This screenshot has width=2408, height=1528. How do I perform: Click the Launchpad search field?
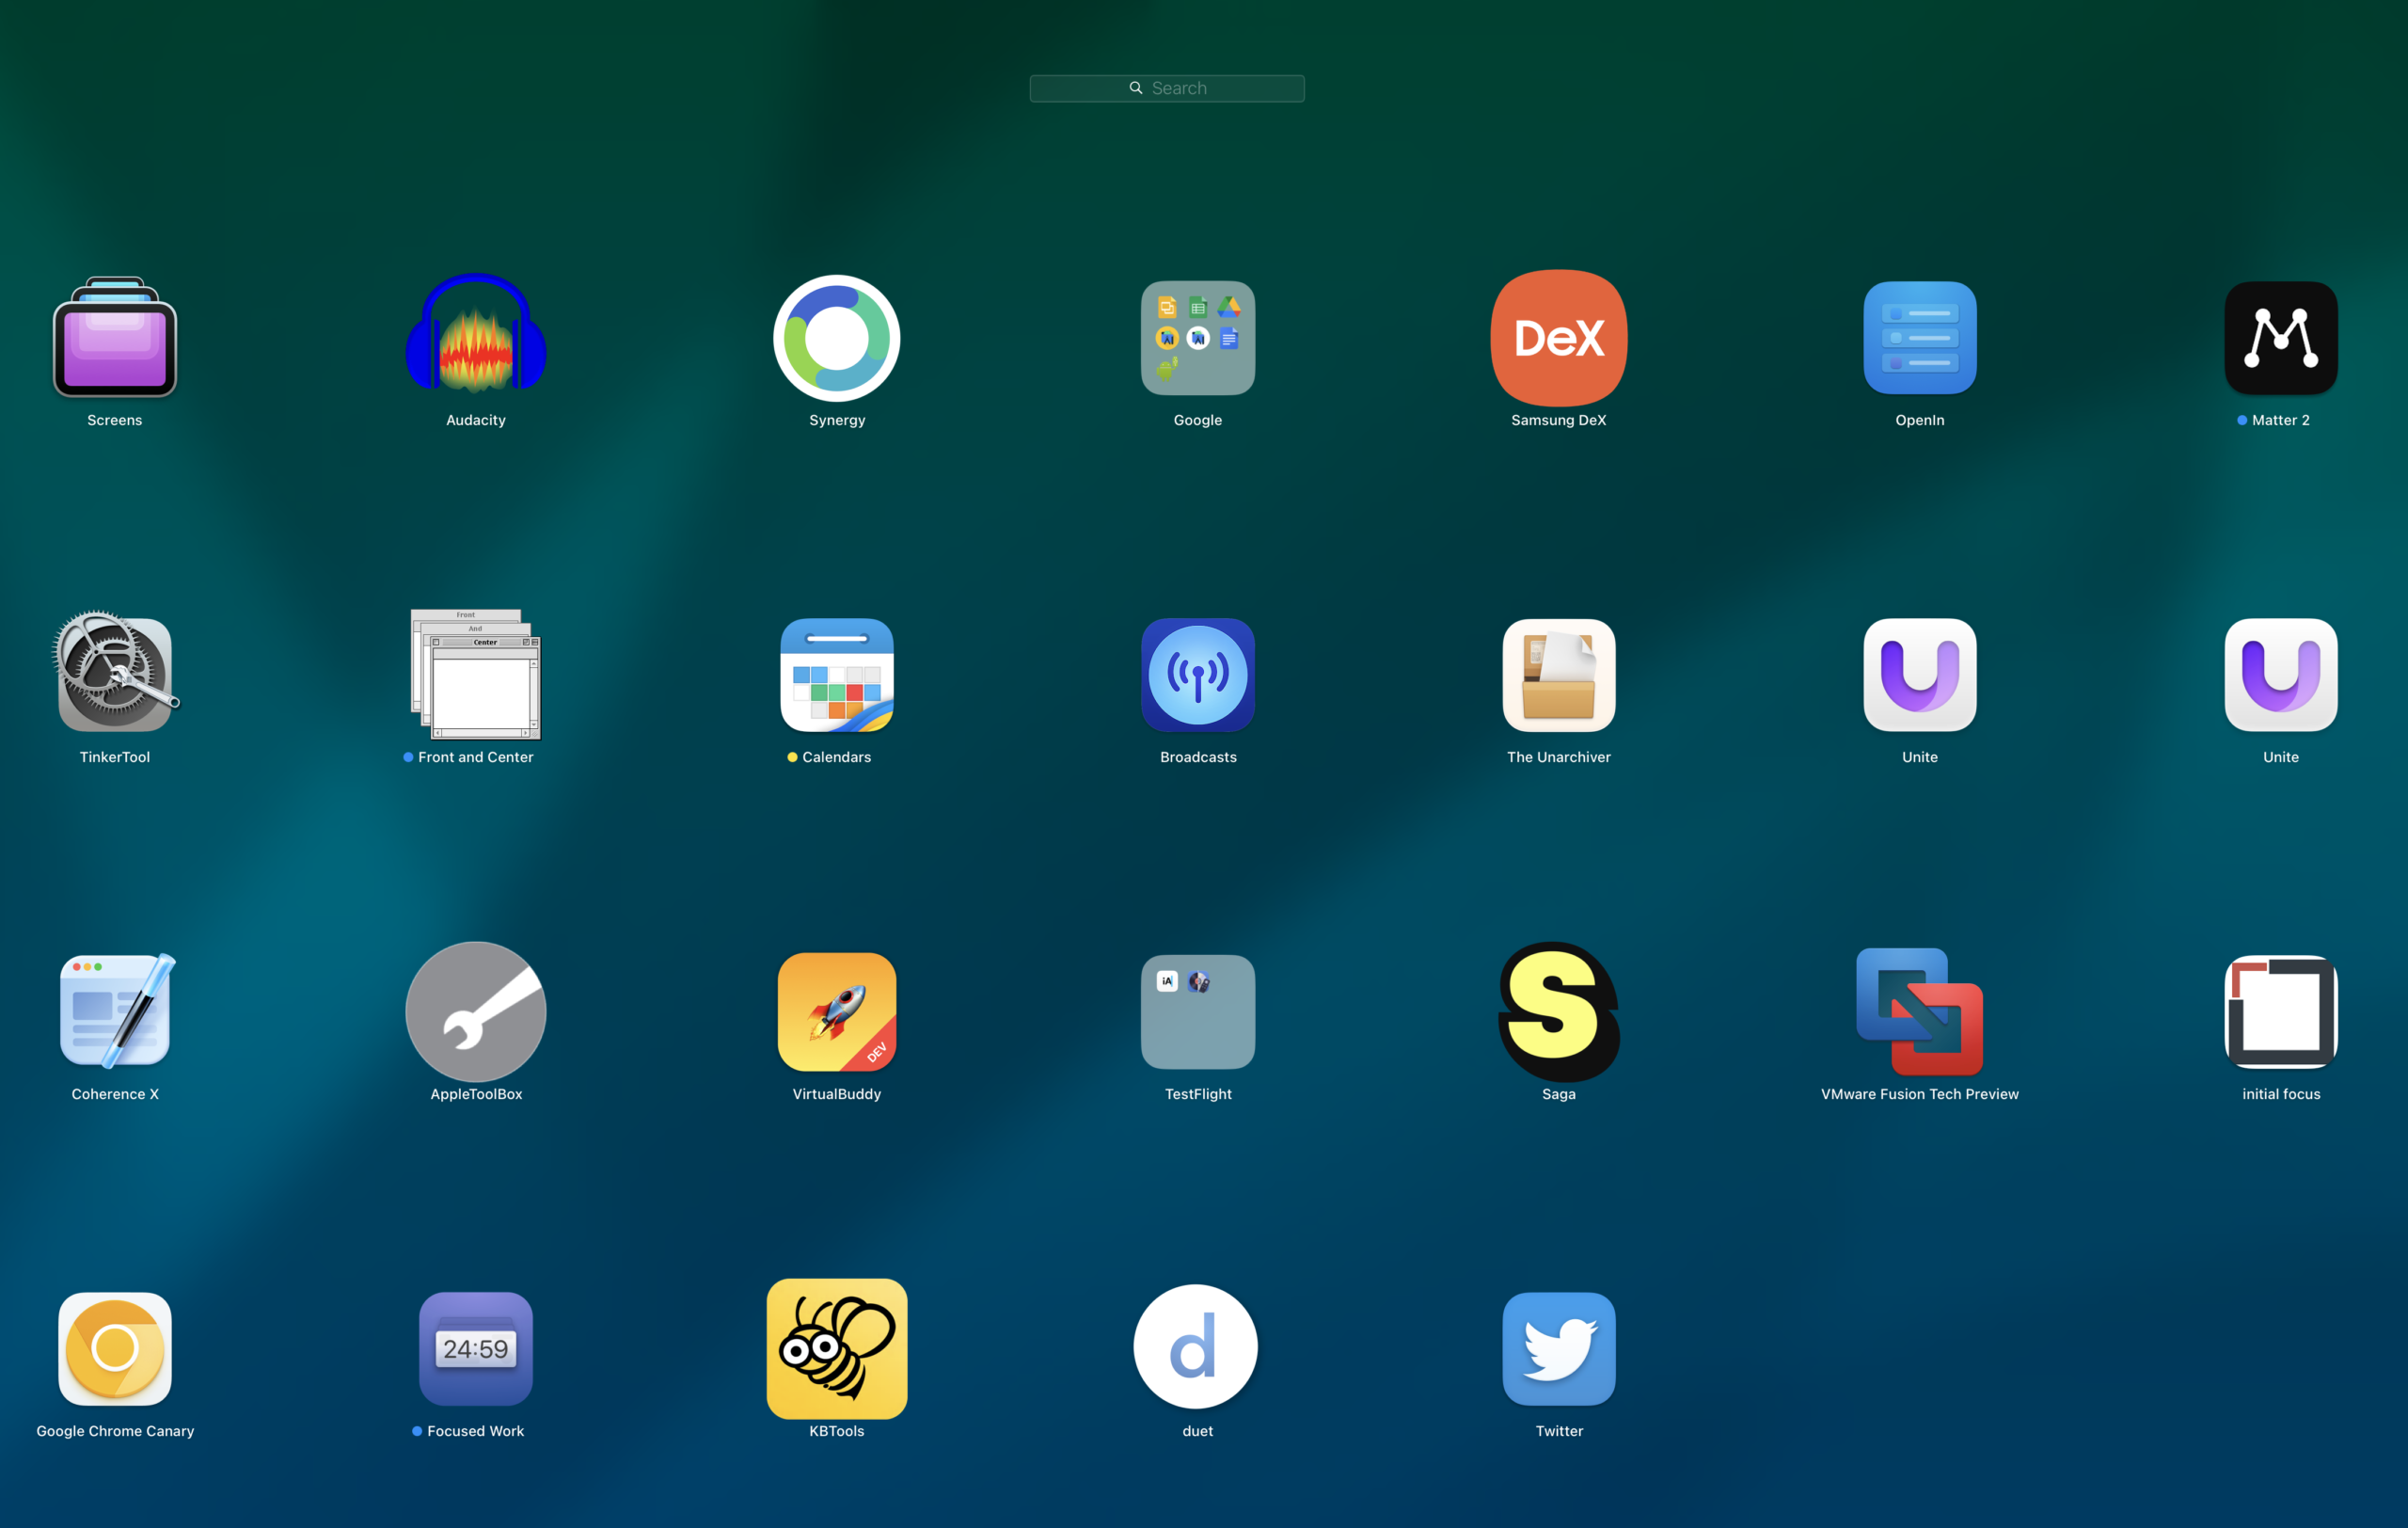pyautogui.click(x=1166, y=88)
